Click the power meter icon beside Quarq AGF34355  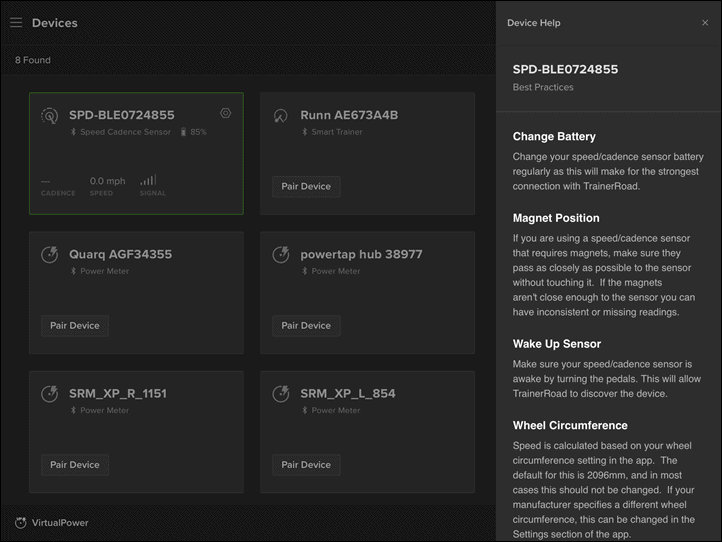pyautogui.click(x=50, y=255)
